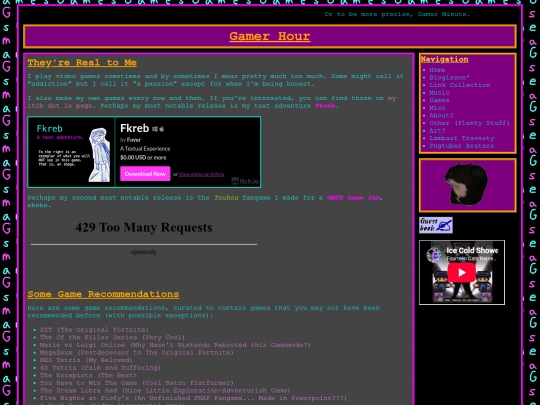Click the Navigation heading

[x=444, y=59]
